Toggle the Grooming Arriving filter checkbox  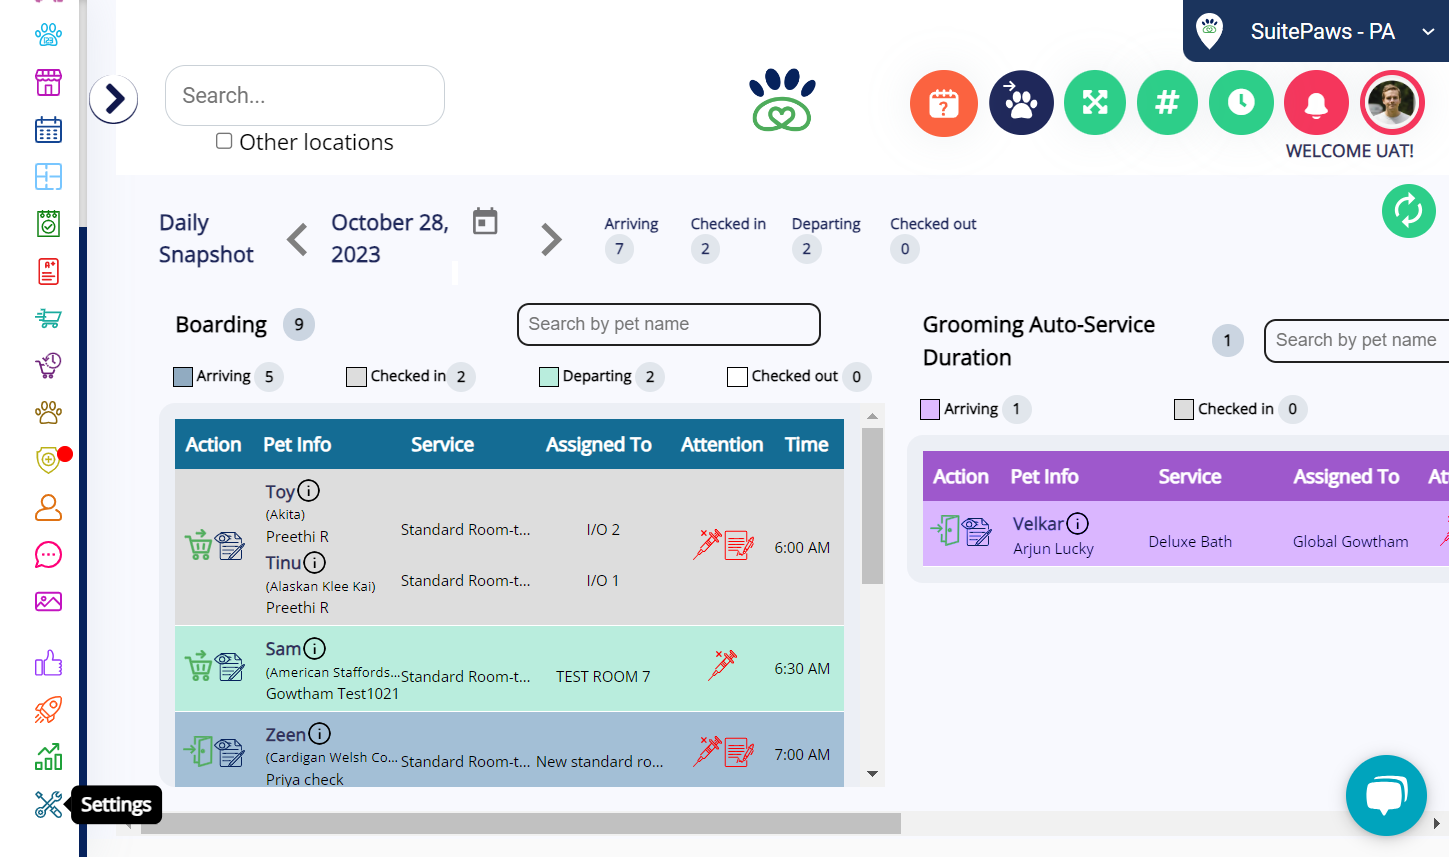click(930, 409)
